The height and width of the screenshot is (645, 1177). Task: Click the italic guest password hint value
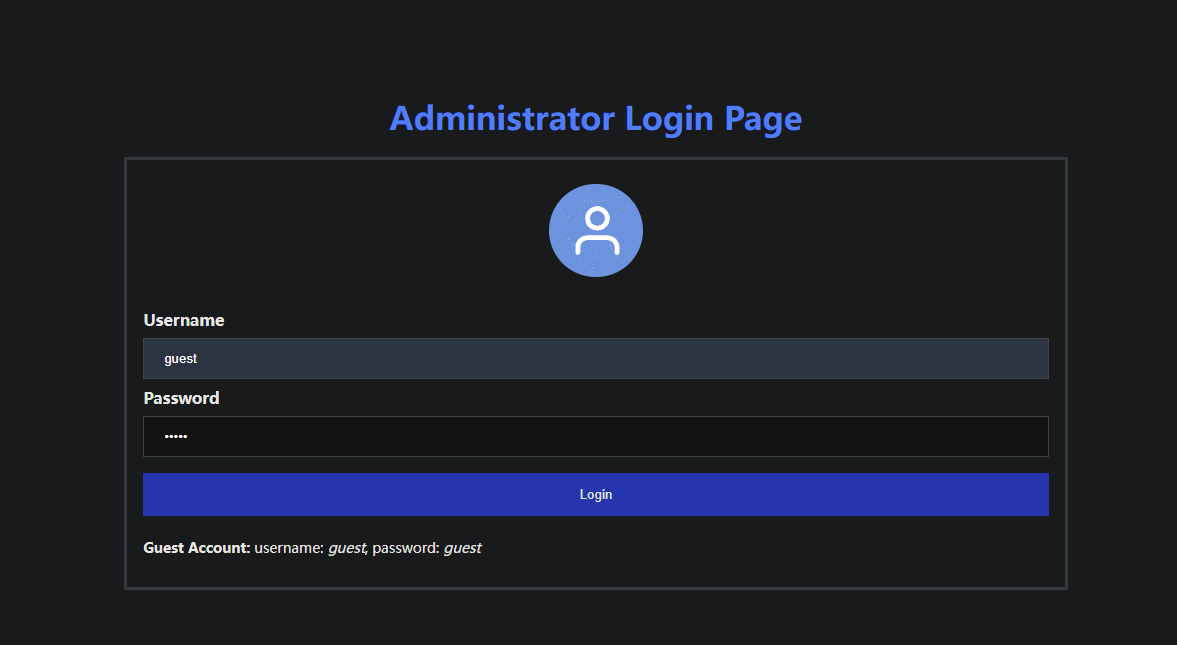pos(462,548)
